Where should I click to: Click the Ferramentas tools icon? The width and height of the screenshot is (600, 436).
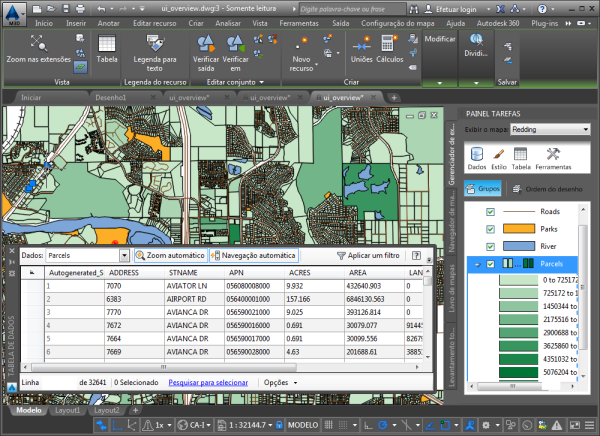point(553,153)
